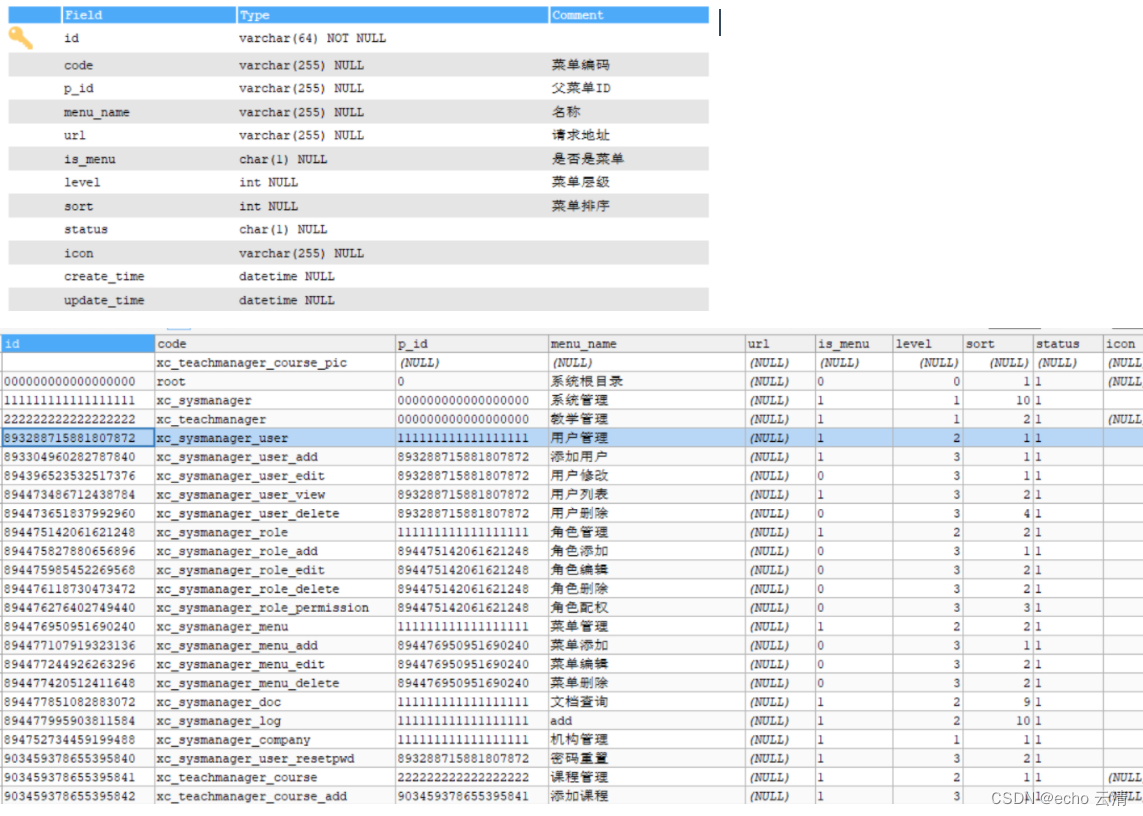Sort by the sort column header in data grid
This screenshot has width=1143, height=816.
click(998, 343)
